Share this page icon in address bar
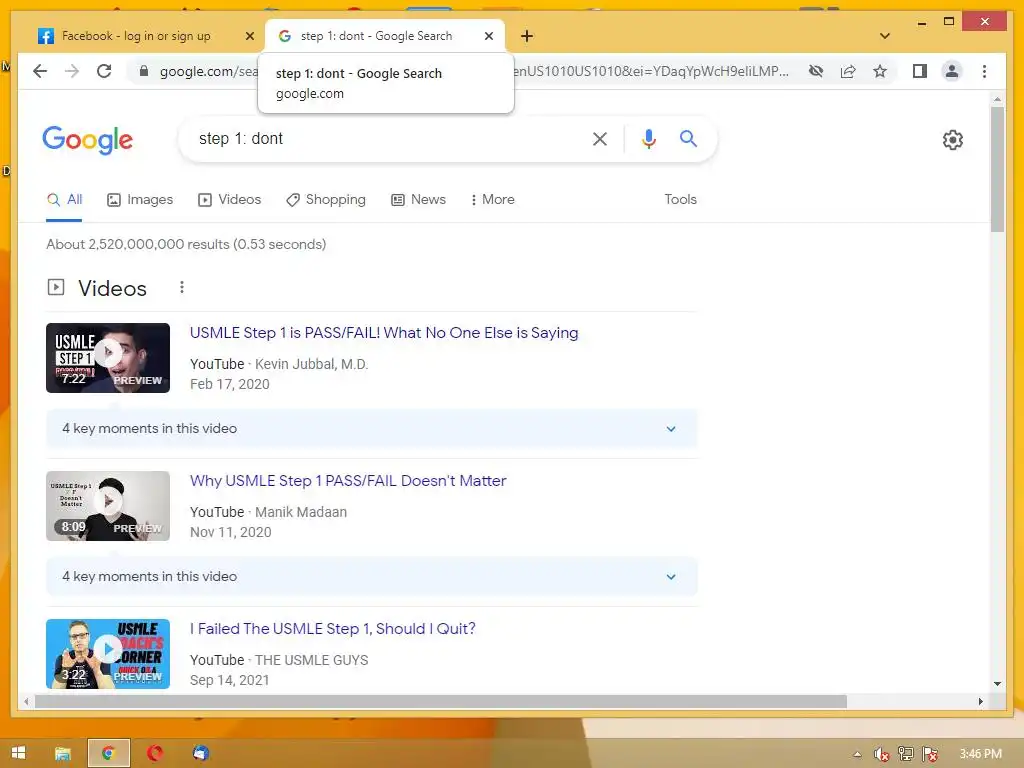 (848, 71)
